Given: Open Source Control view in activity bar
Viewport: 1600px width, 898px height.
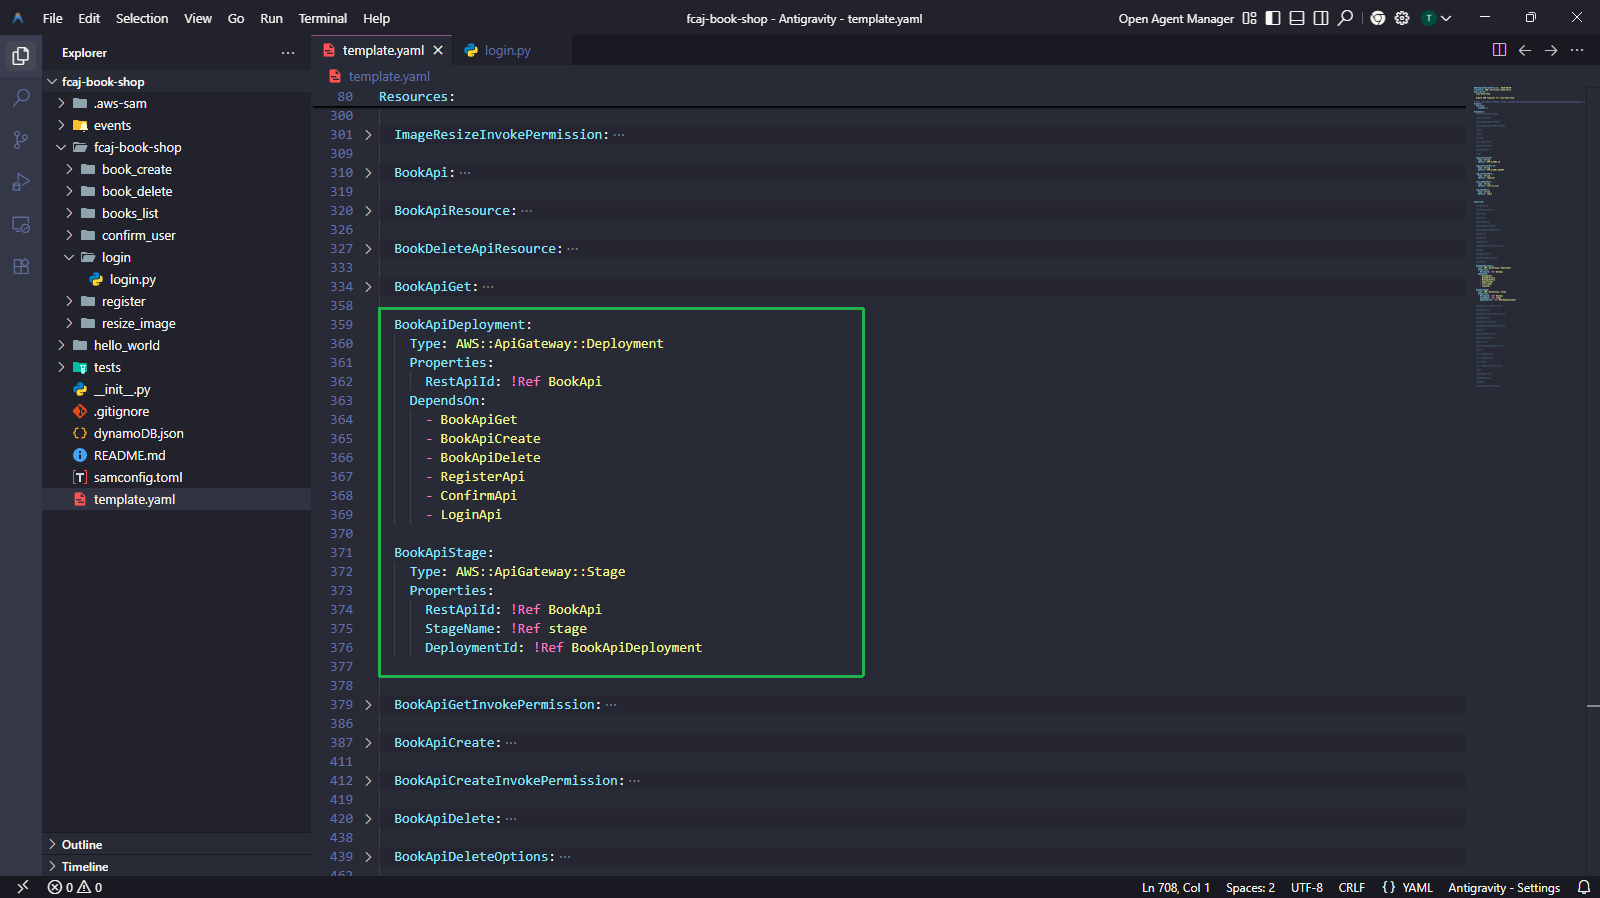Looking at the screenshot, I should pyautogui.click(x=21, y=140).
